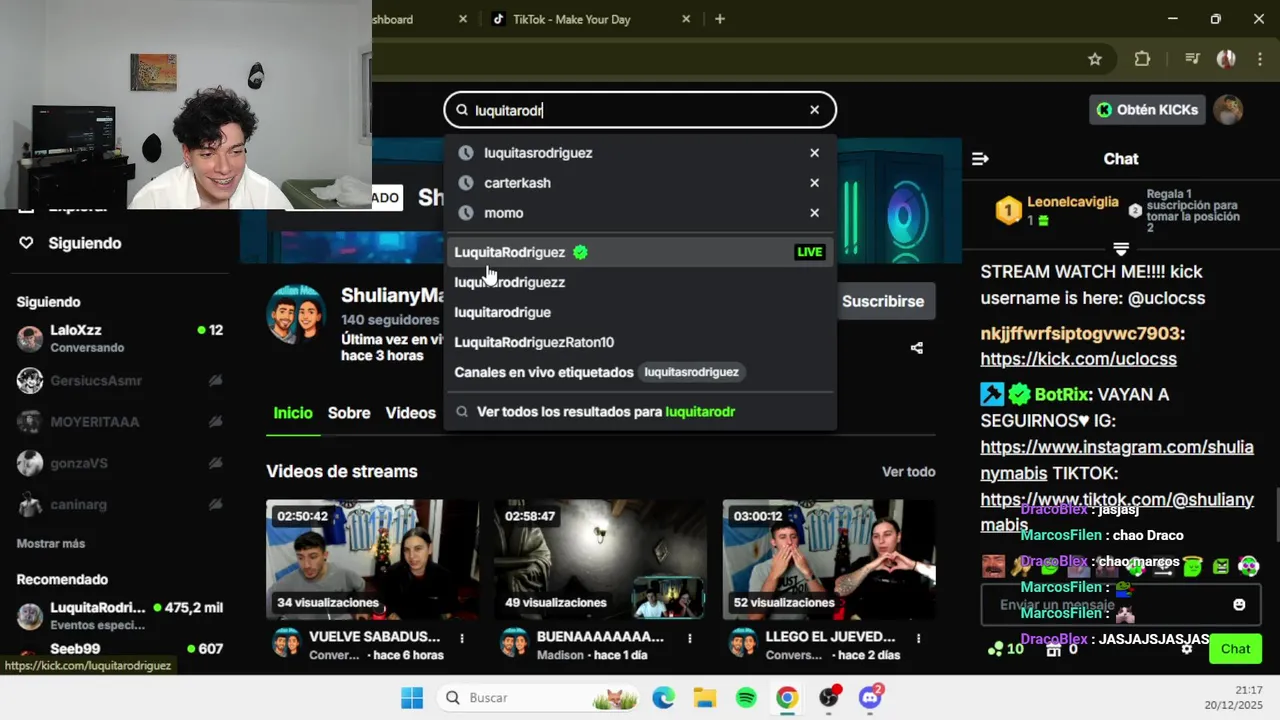Click the luquitasrodriguez tagged live channels chip

691,372
